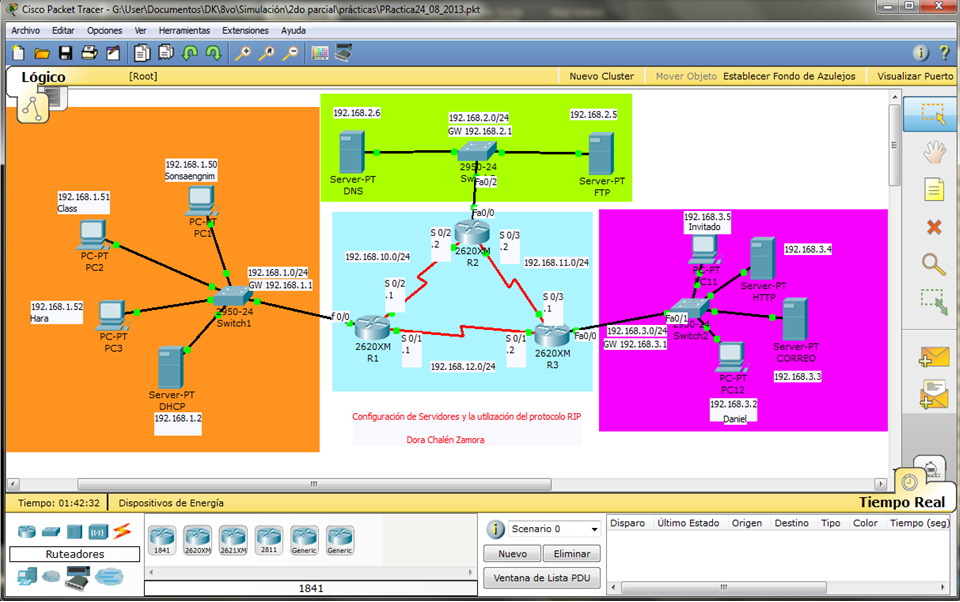The height and width of the screenshot is (602, 960).
Task: Print the workspace with the printer icon
Action: (89, 53)
